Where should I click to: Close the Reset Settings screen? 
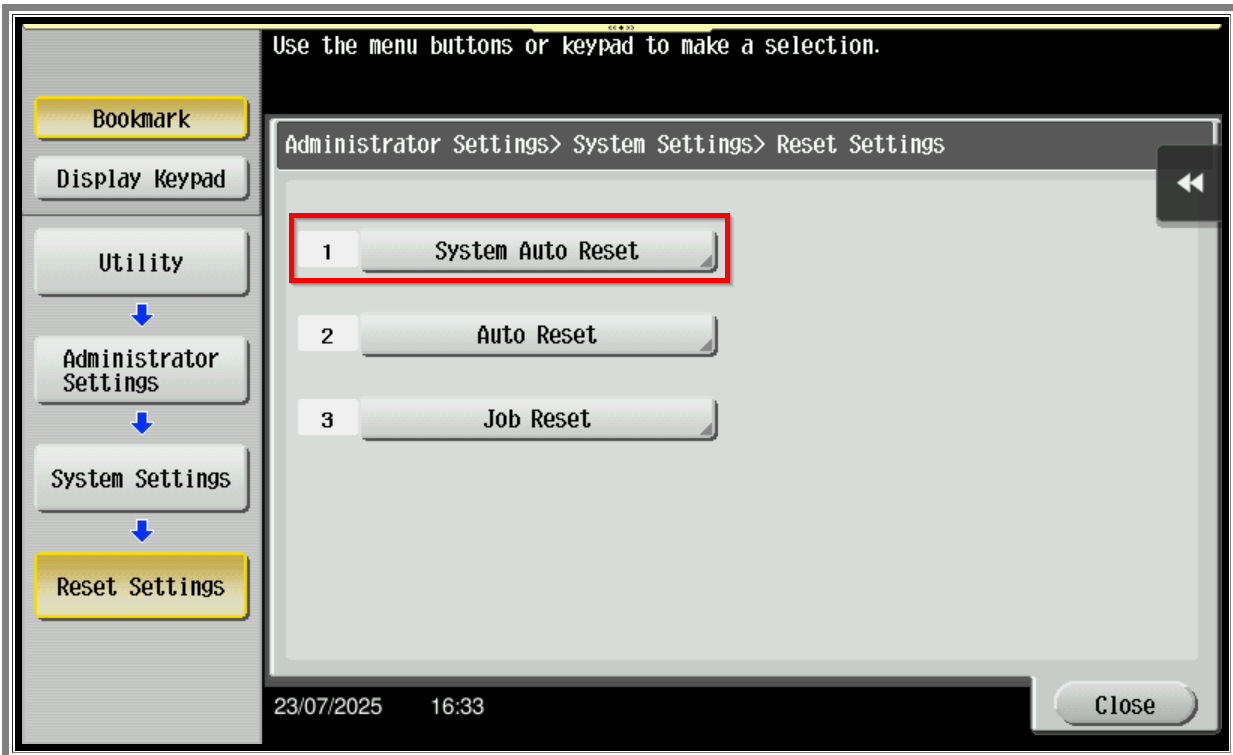(1125, 706)
